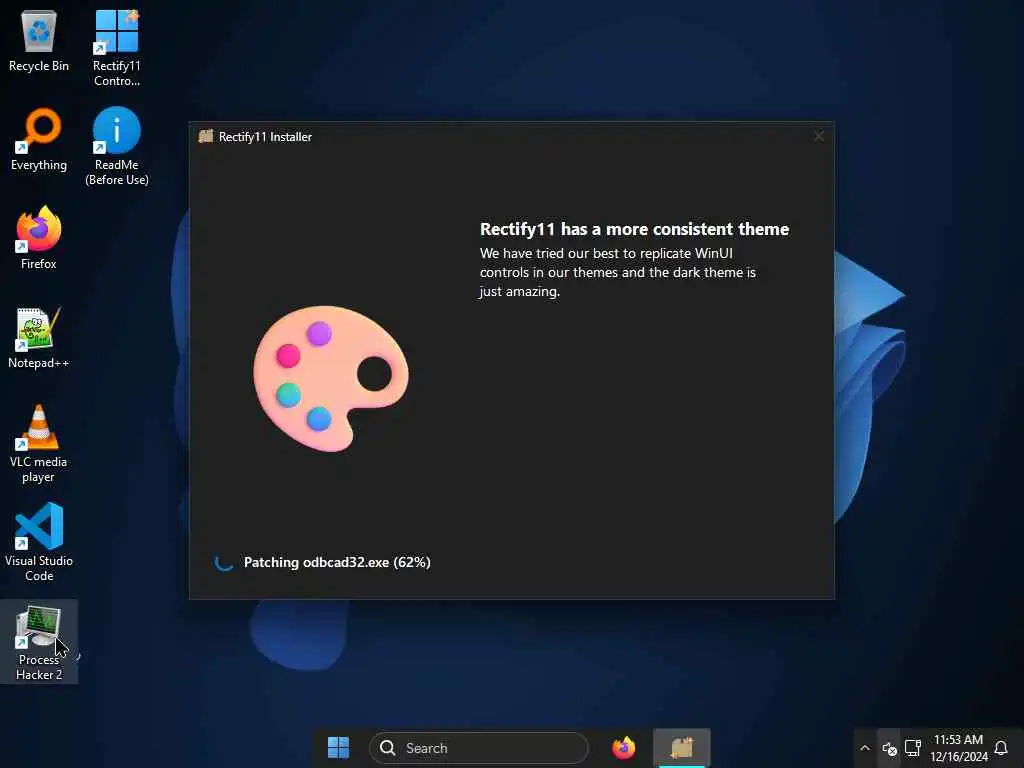Click the 'Rectify11 Installer' window title
Image resolution: width=1024 pixels, height=768 pixels.
pyautogui.click(x=265, y=136)
